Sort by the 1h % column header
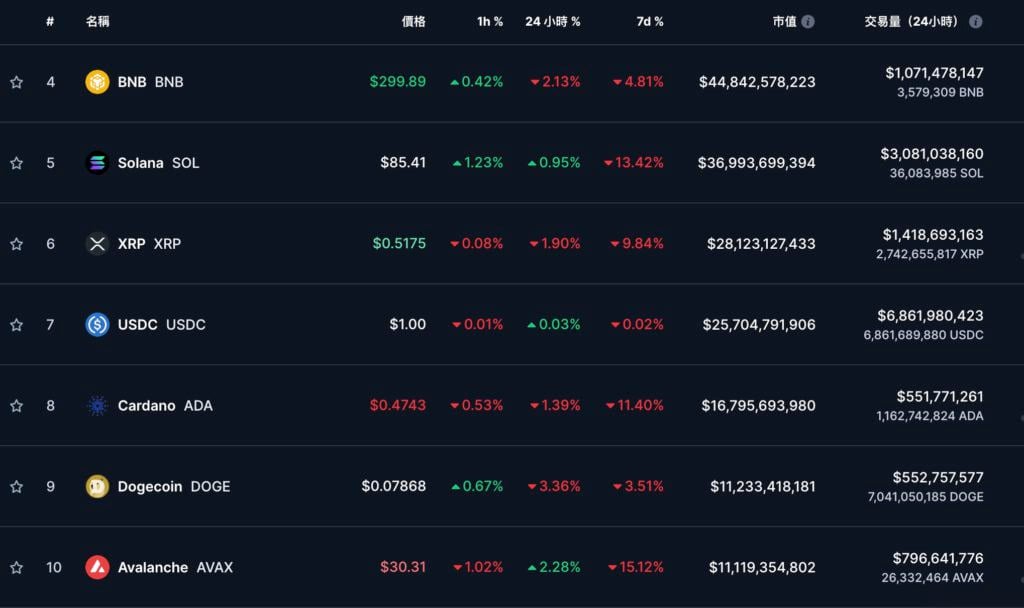The image size is (1024, 608). (490, 21)
